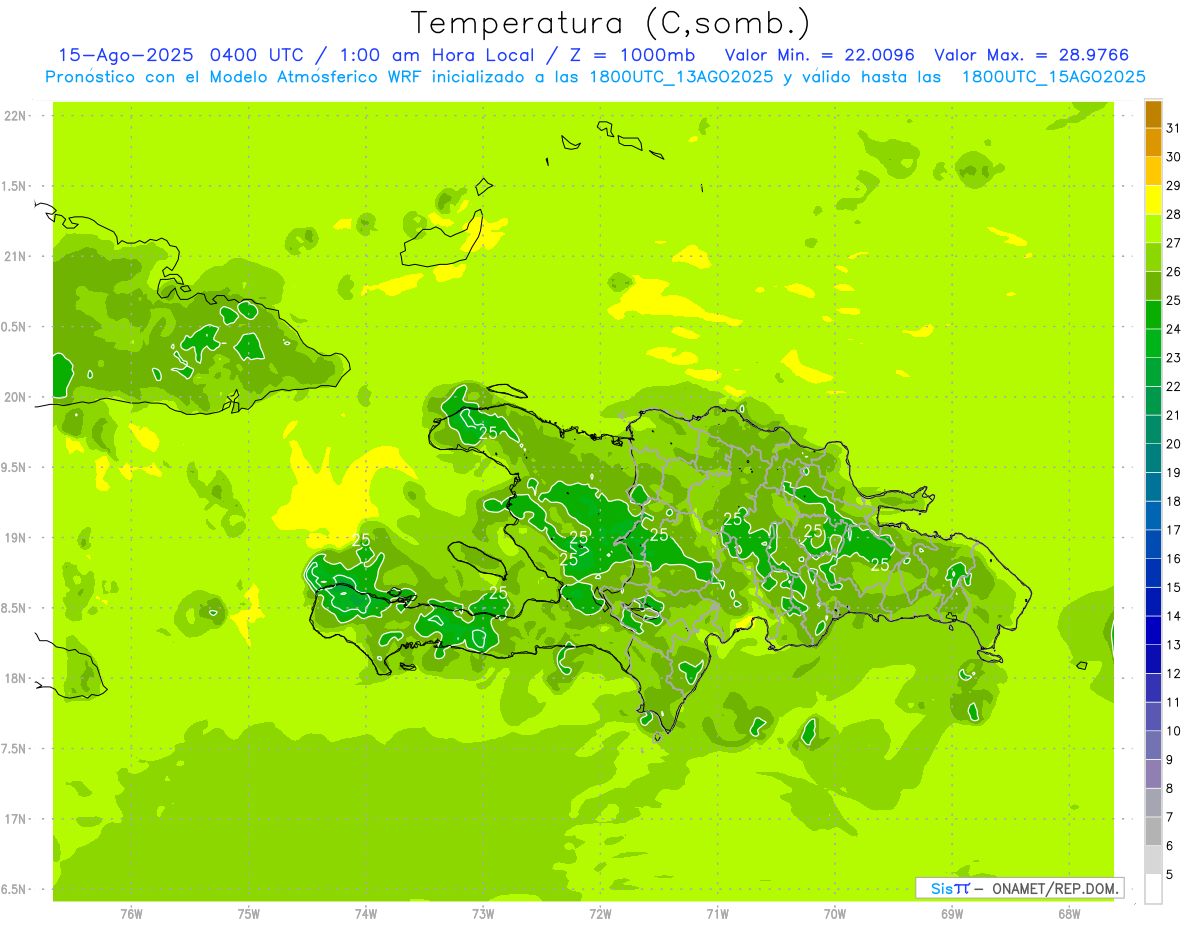Image resolution: width=1200 pixels, height=927 pixels.
Task: Click the 20N latitude label
Action: [x=17, y=397]
